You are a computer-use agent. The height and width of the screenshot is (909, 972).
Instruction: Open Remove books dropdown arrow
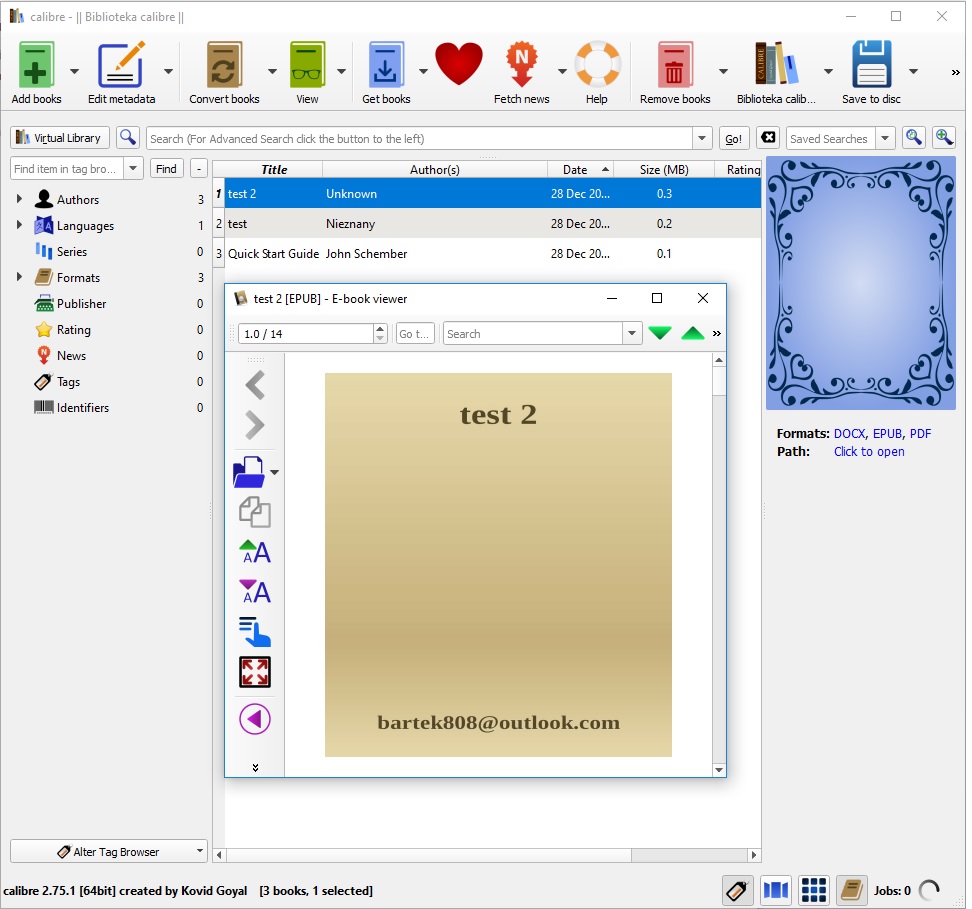click(723, 71)
